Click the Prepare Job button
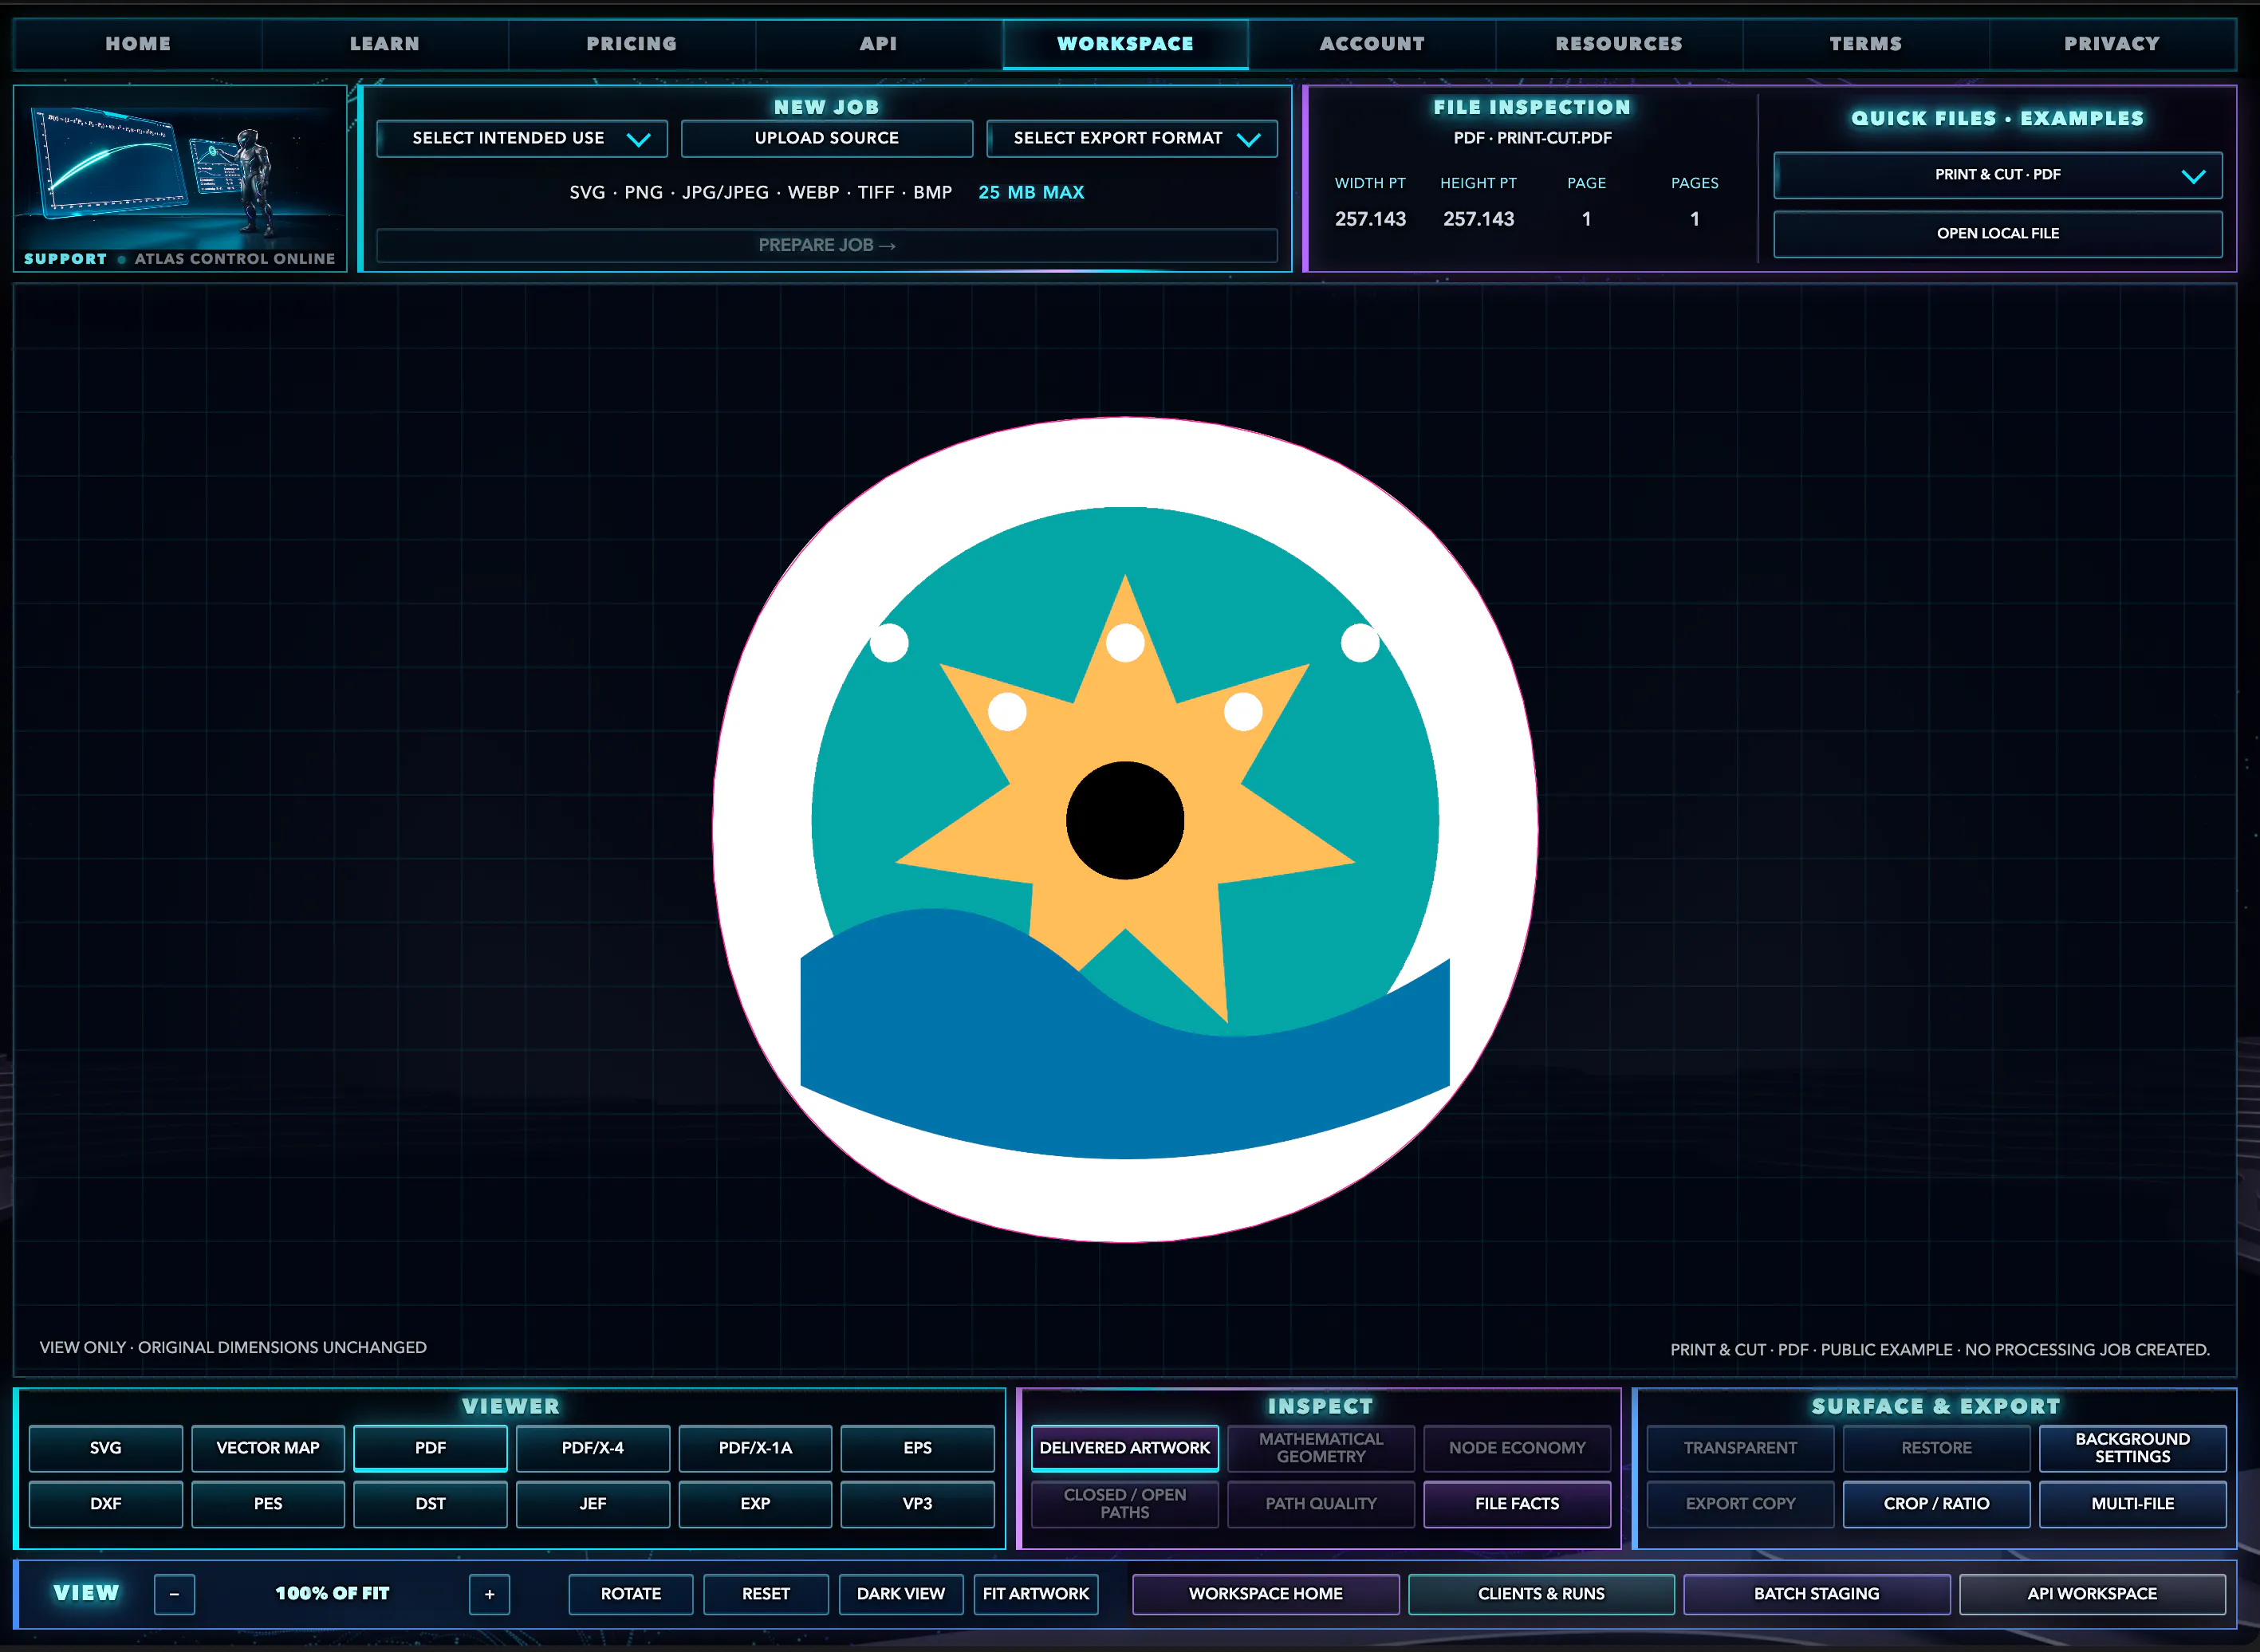This screenshot has height=1652, width=2260. coord(827,245)
